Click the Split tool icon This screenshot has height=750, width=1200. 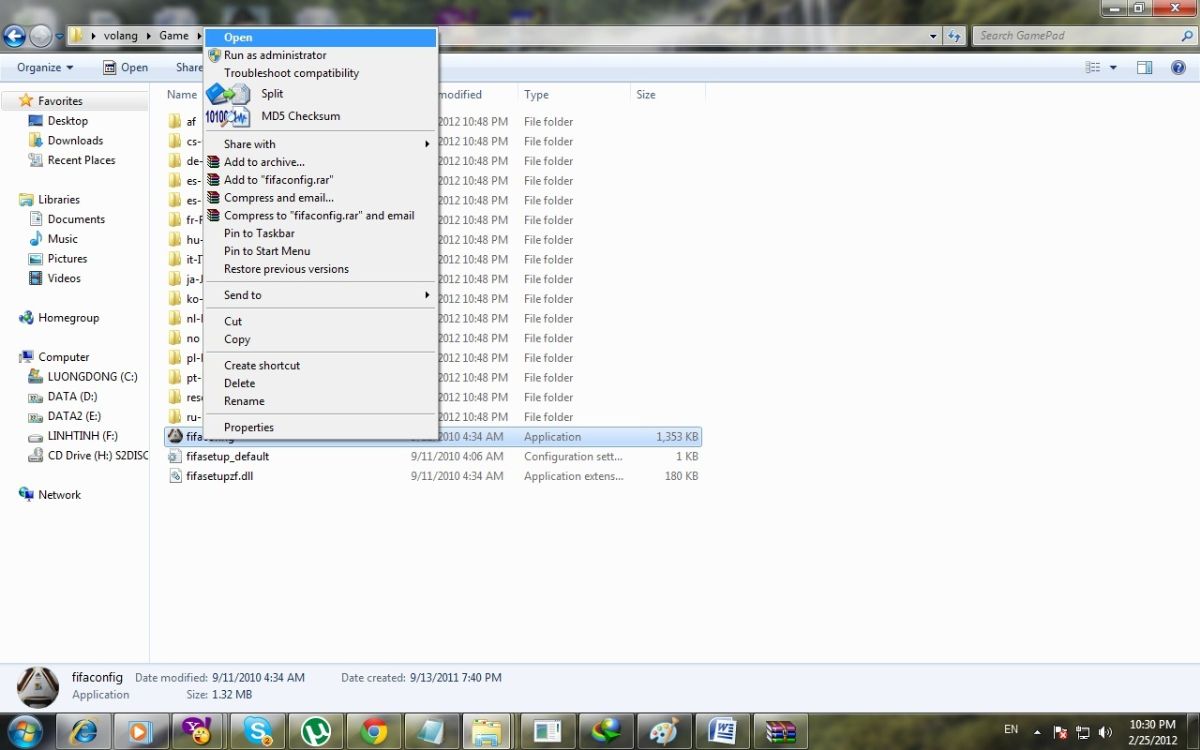point(227,94)
